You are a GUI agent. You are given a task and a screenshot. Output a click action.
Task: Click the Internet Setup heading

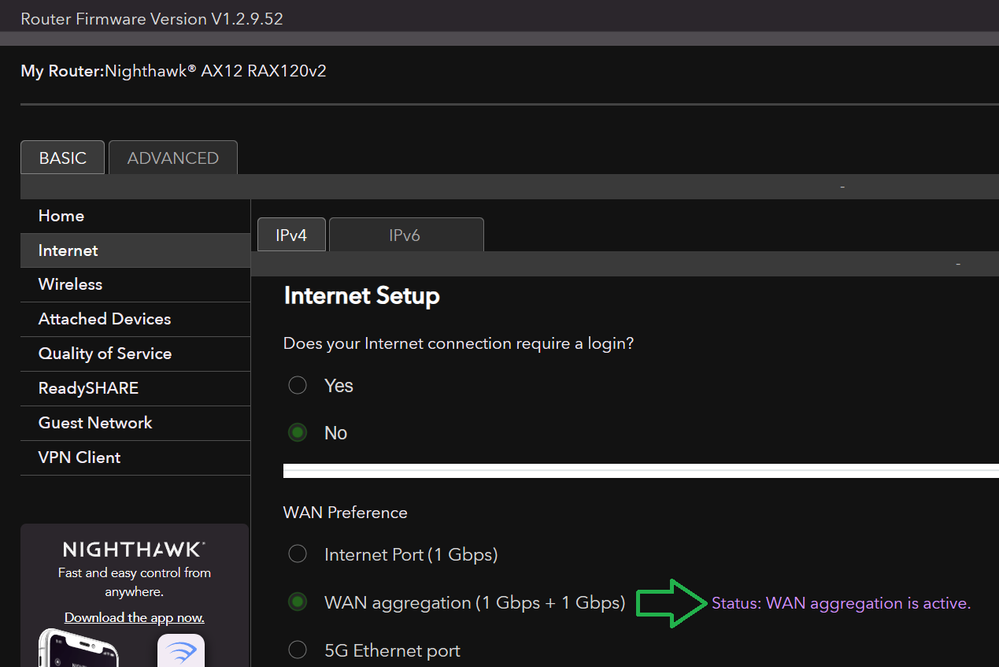point(362,296)
